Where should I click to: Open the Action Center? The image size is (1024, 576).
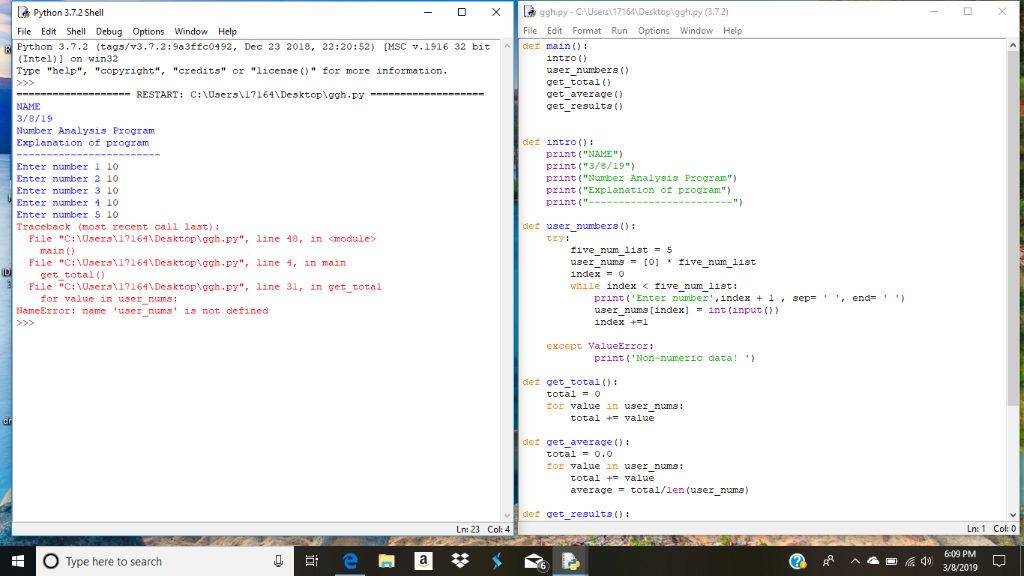click(1000, 560)
